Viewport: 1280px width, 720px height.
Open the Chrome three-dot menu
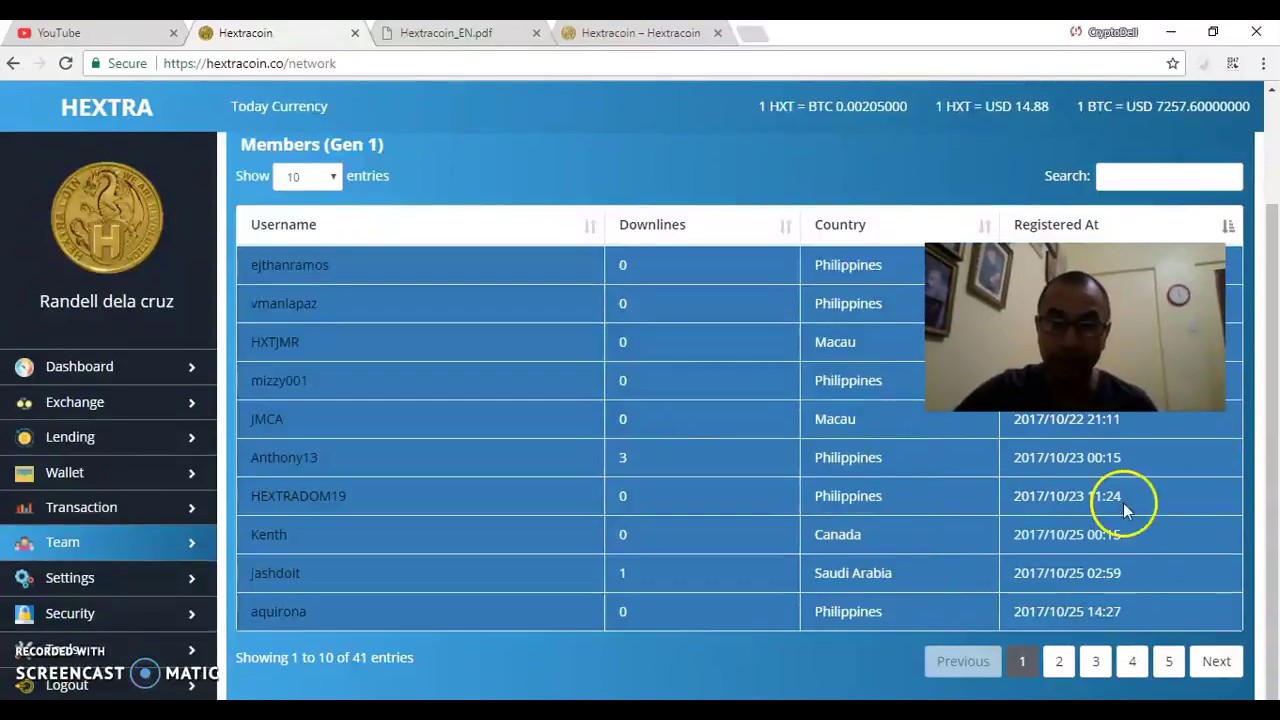[1263, 63]
